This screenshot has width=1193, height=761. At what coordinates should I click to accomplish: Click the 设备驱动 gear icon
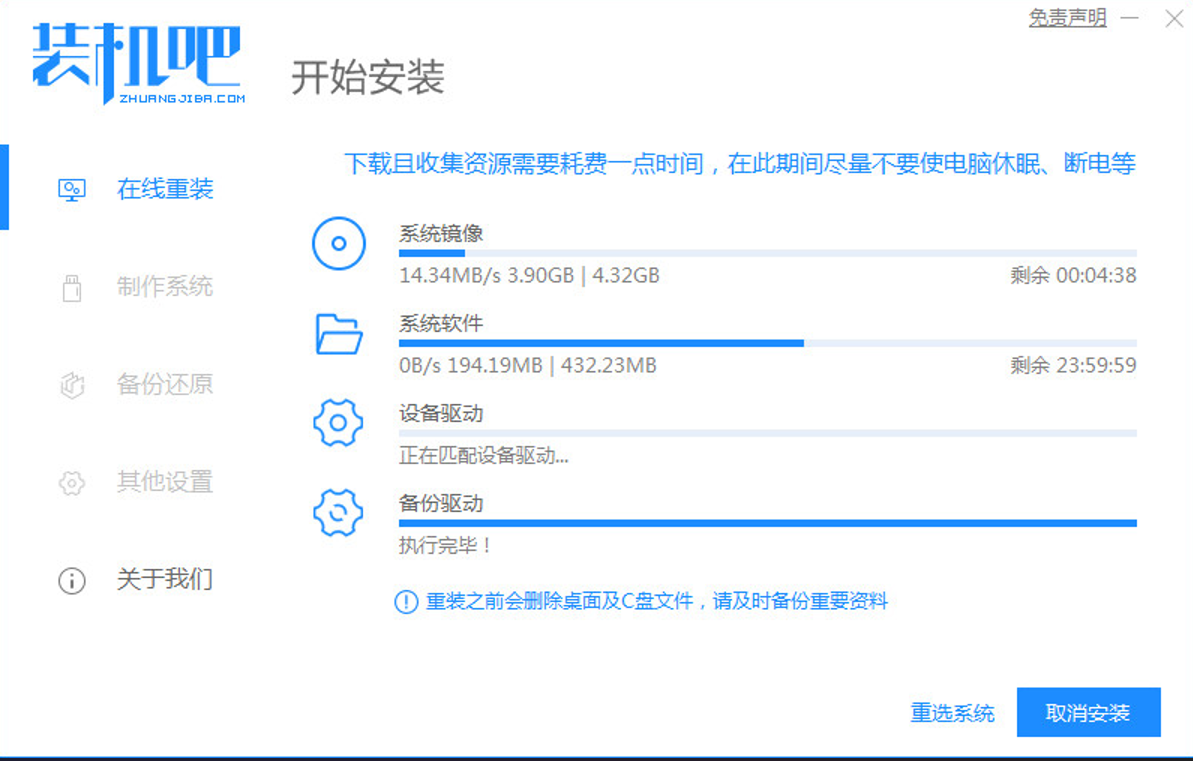click(x=339, y=423)
